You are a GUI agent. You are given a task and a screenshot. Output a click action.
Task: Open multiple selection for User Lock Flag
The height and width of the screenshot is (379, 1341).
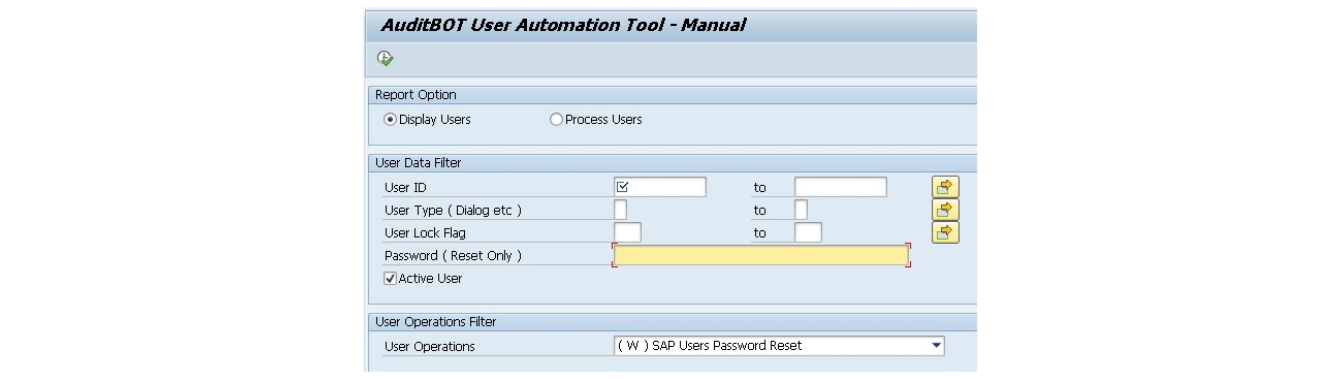coord(945,233)
